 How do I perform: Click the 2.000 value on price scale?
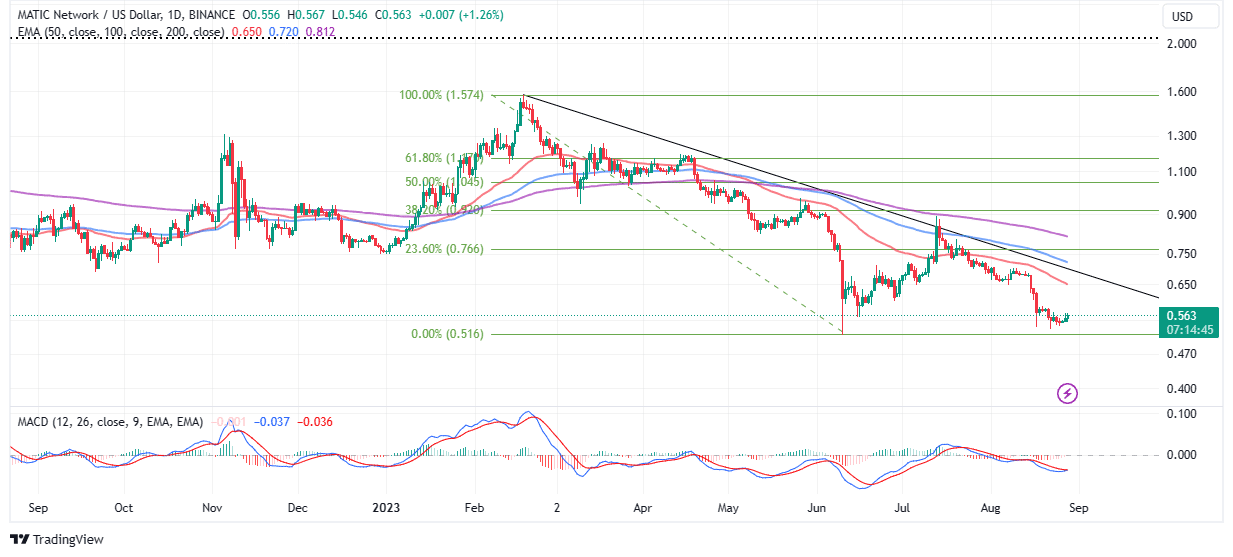1182,44
